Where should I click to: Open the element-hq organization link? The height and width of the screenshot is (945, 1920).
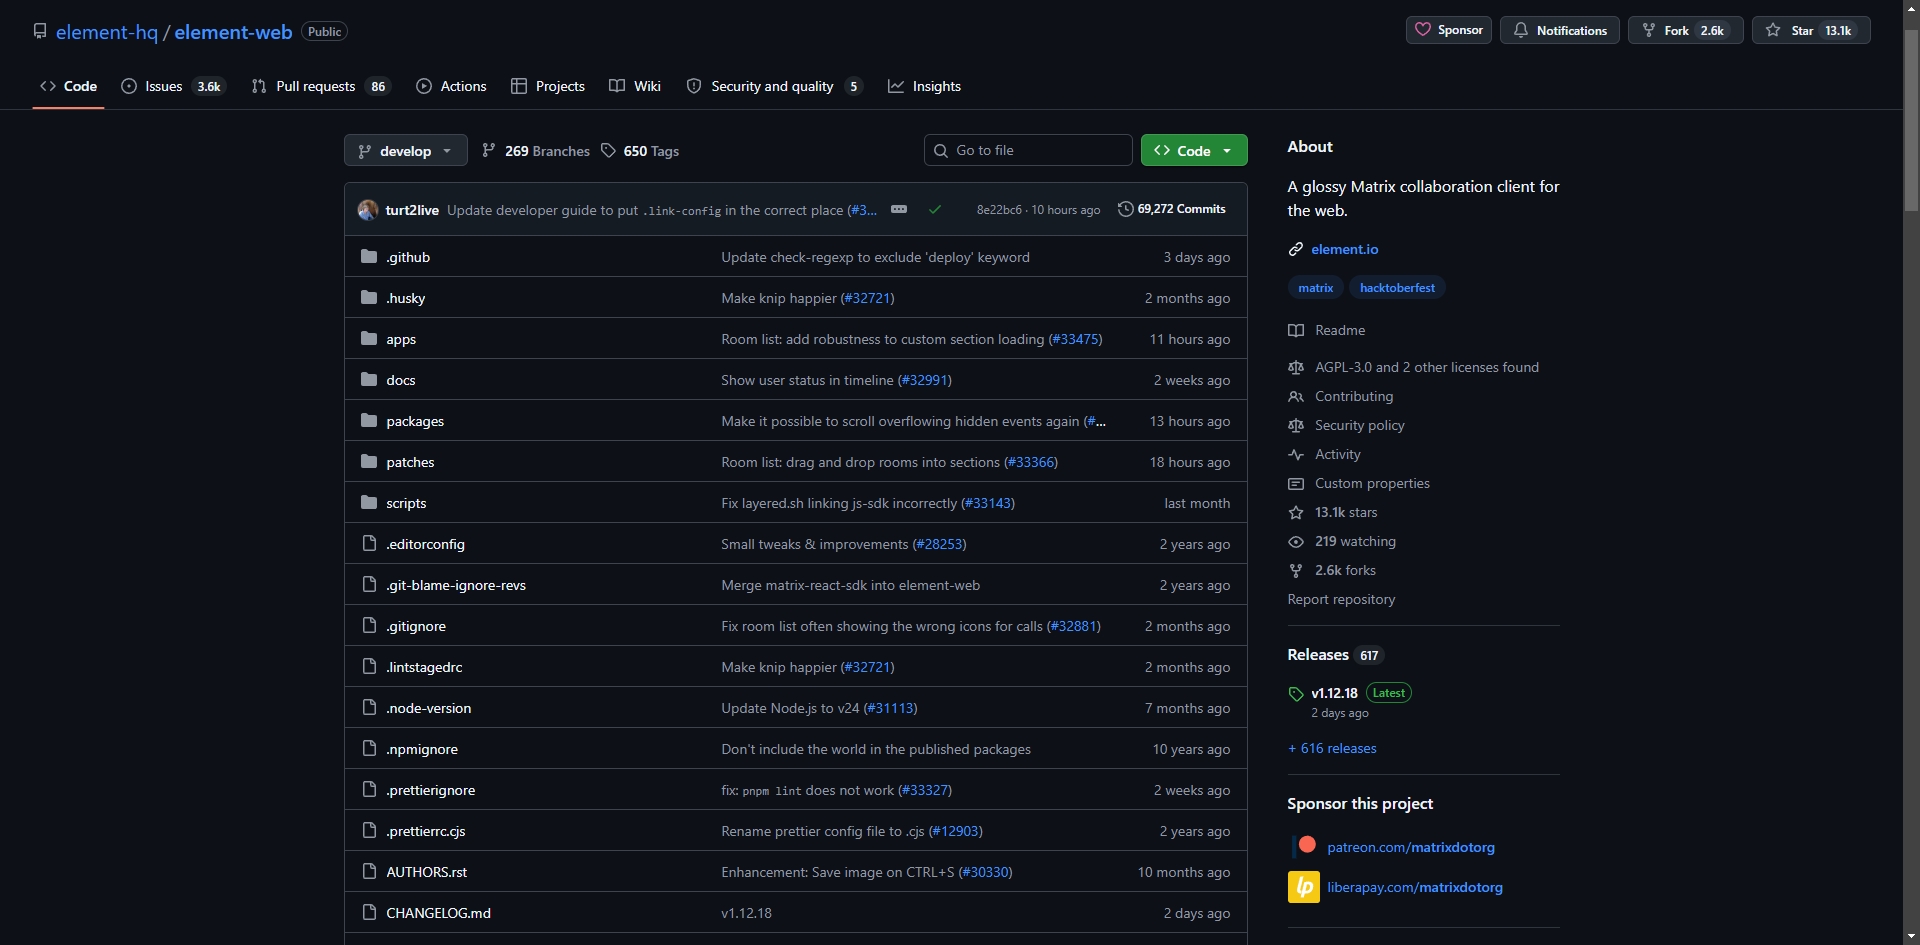coord(107,32)
